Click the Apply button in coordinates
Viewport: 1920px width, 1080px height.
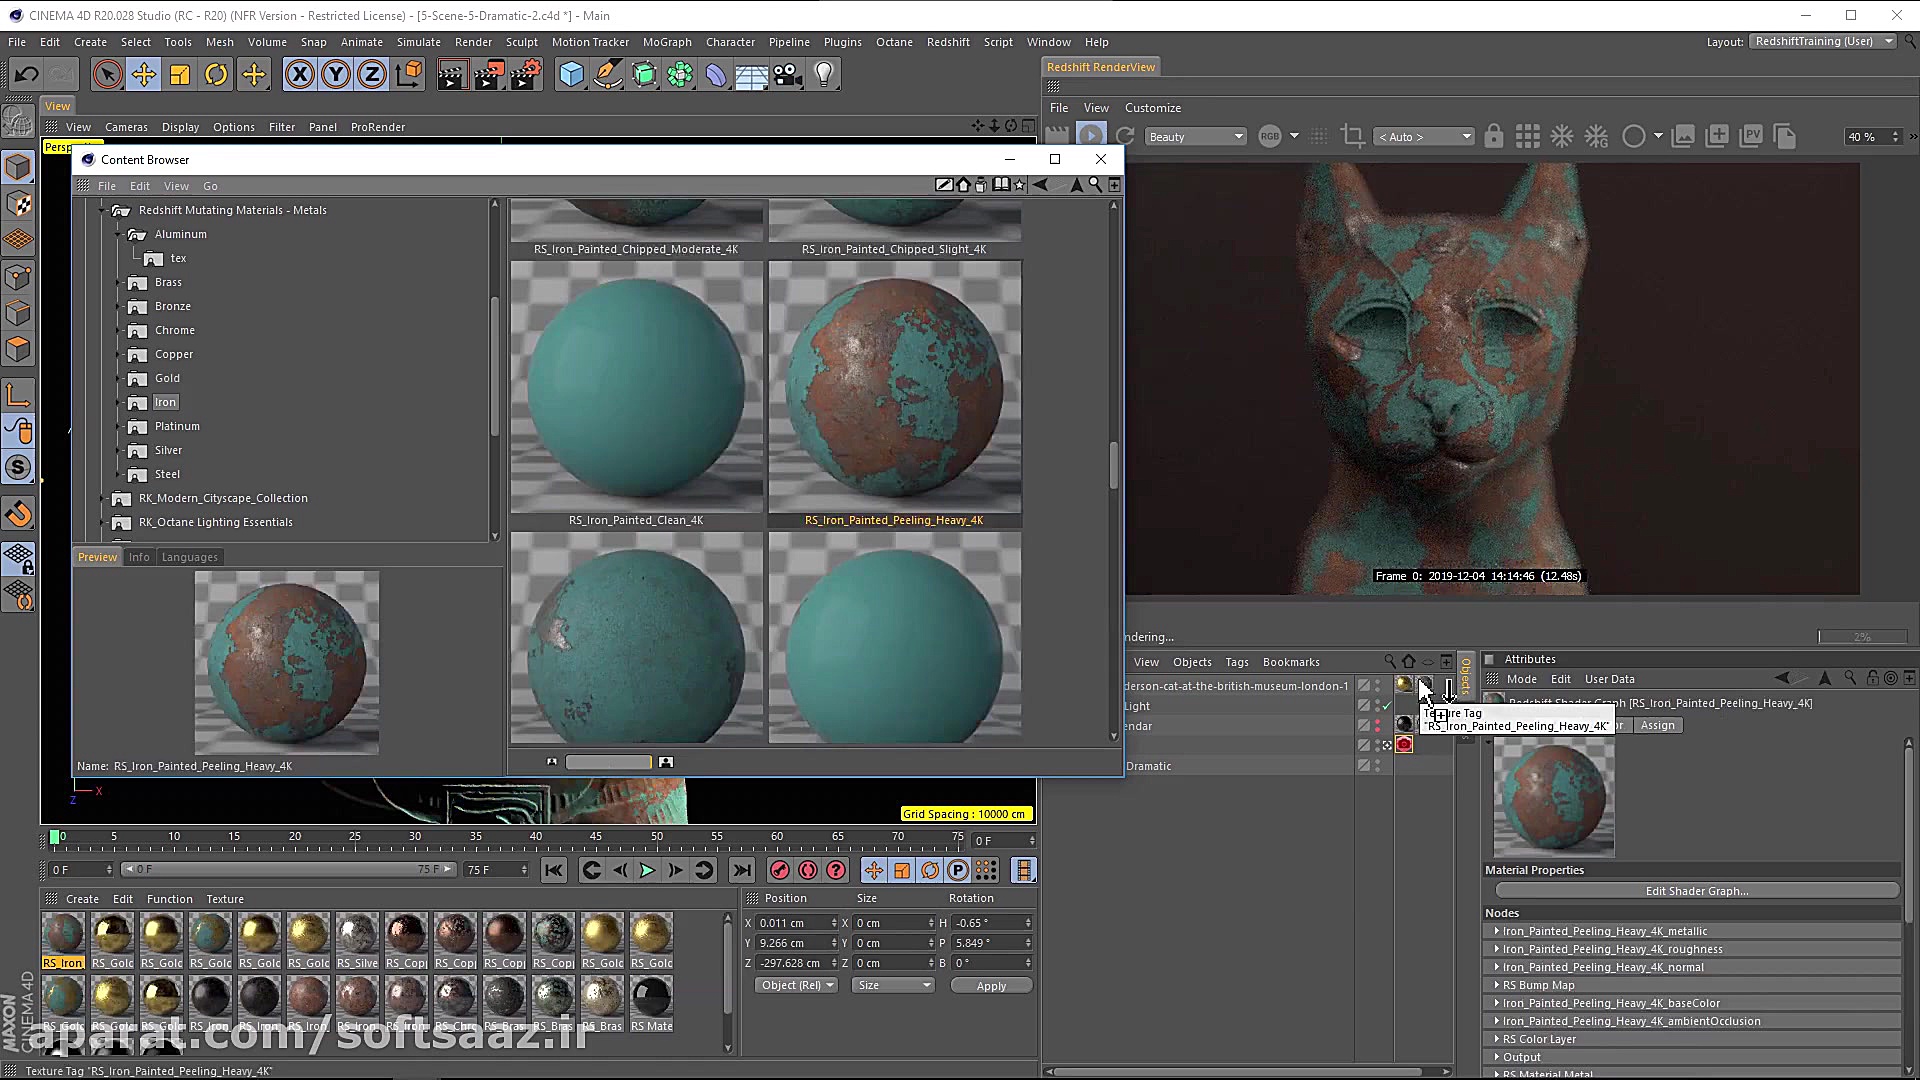point(990,986)
